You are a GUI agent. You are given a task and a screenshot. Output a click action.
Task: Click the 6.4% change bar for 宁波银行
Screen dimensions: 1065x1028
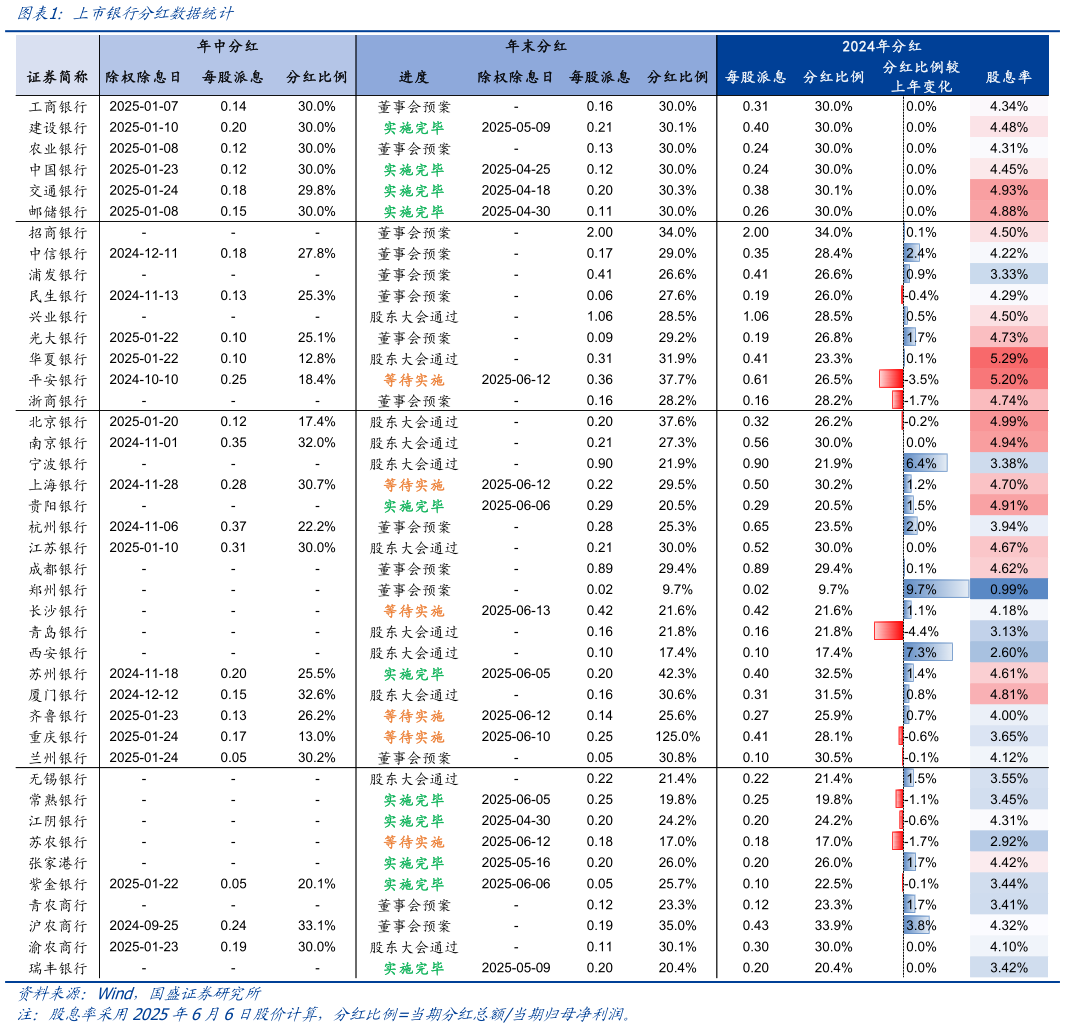pyautogui.click(x=926, y=464)
